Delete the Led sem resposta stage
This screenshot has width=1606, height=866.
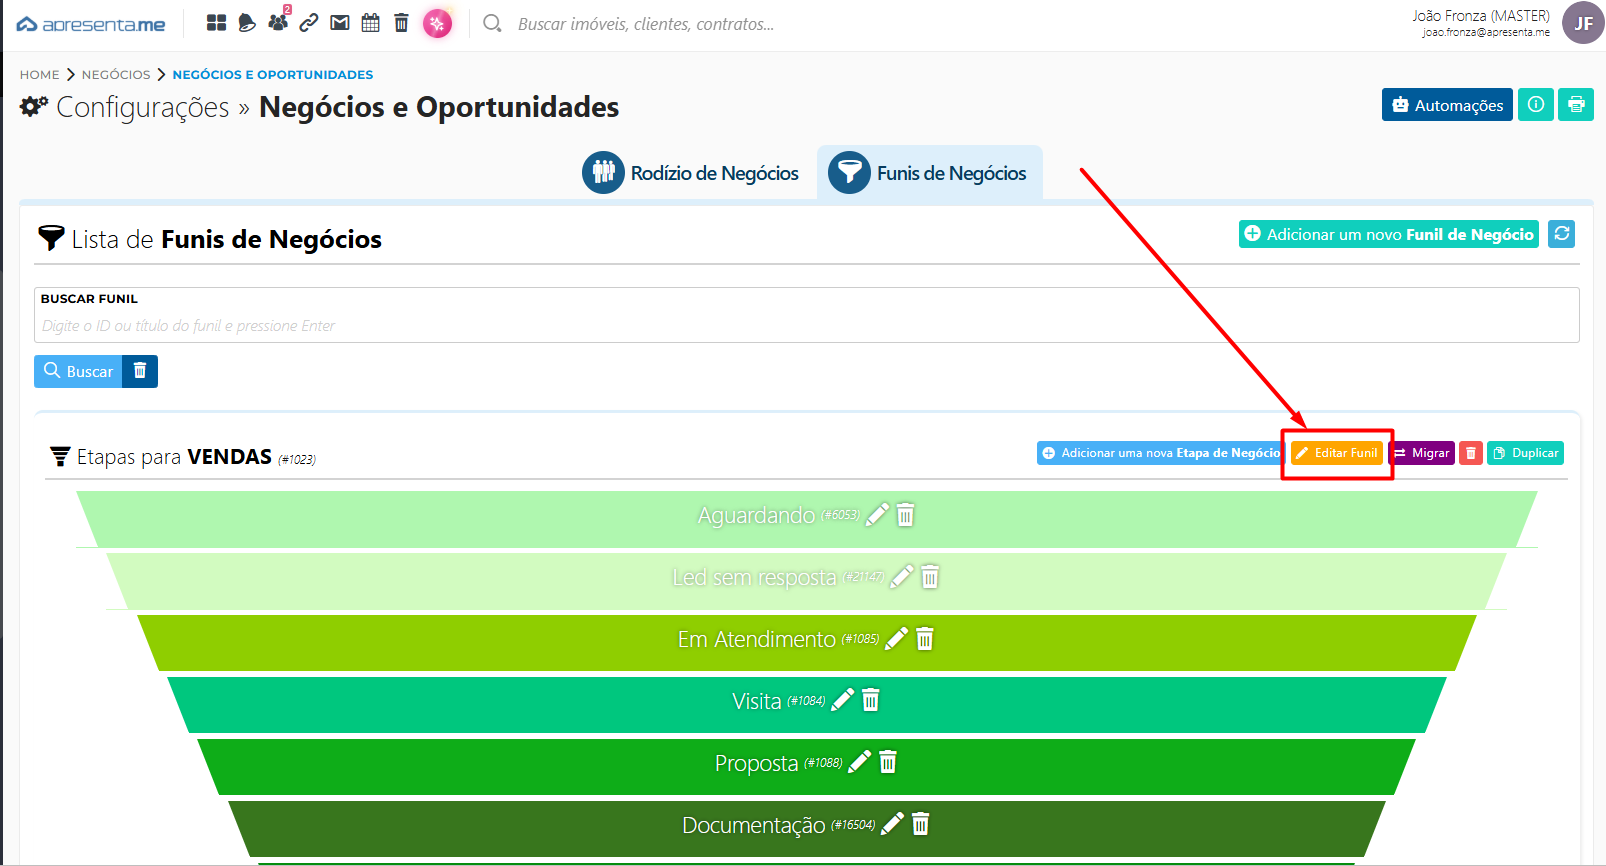coord(930,577)
